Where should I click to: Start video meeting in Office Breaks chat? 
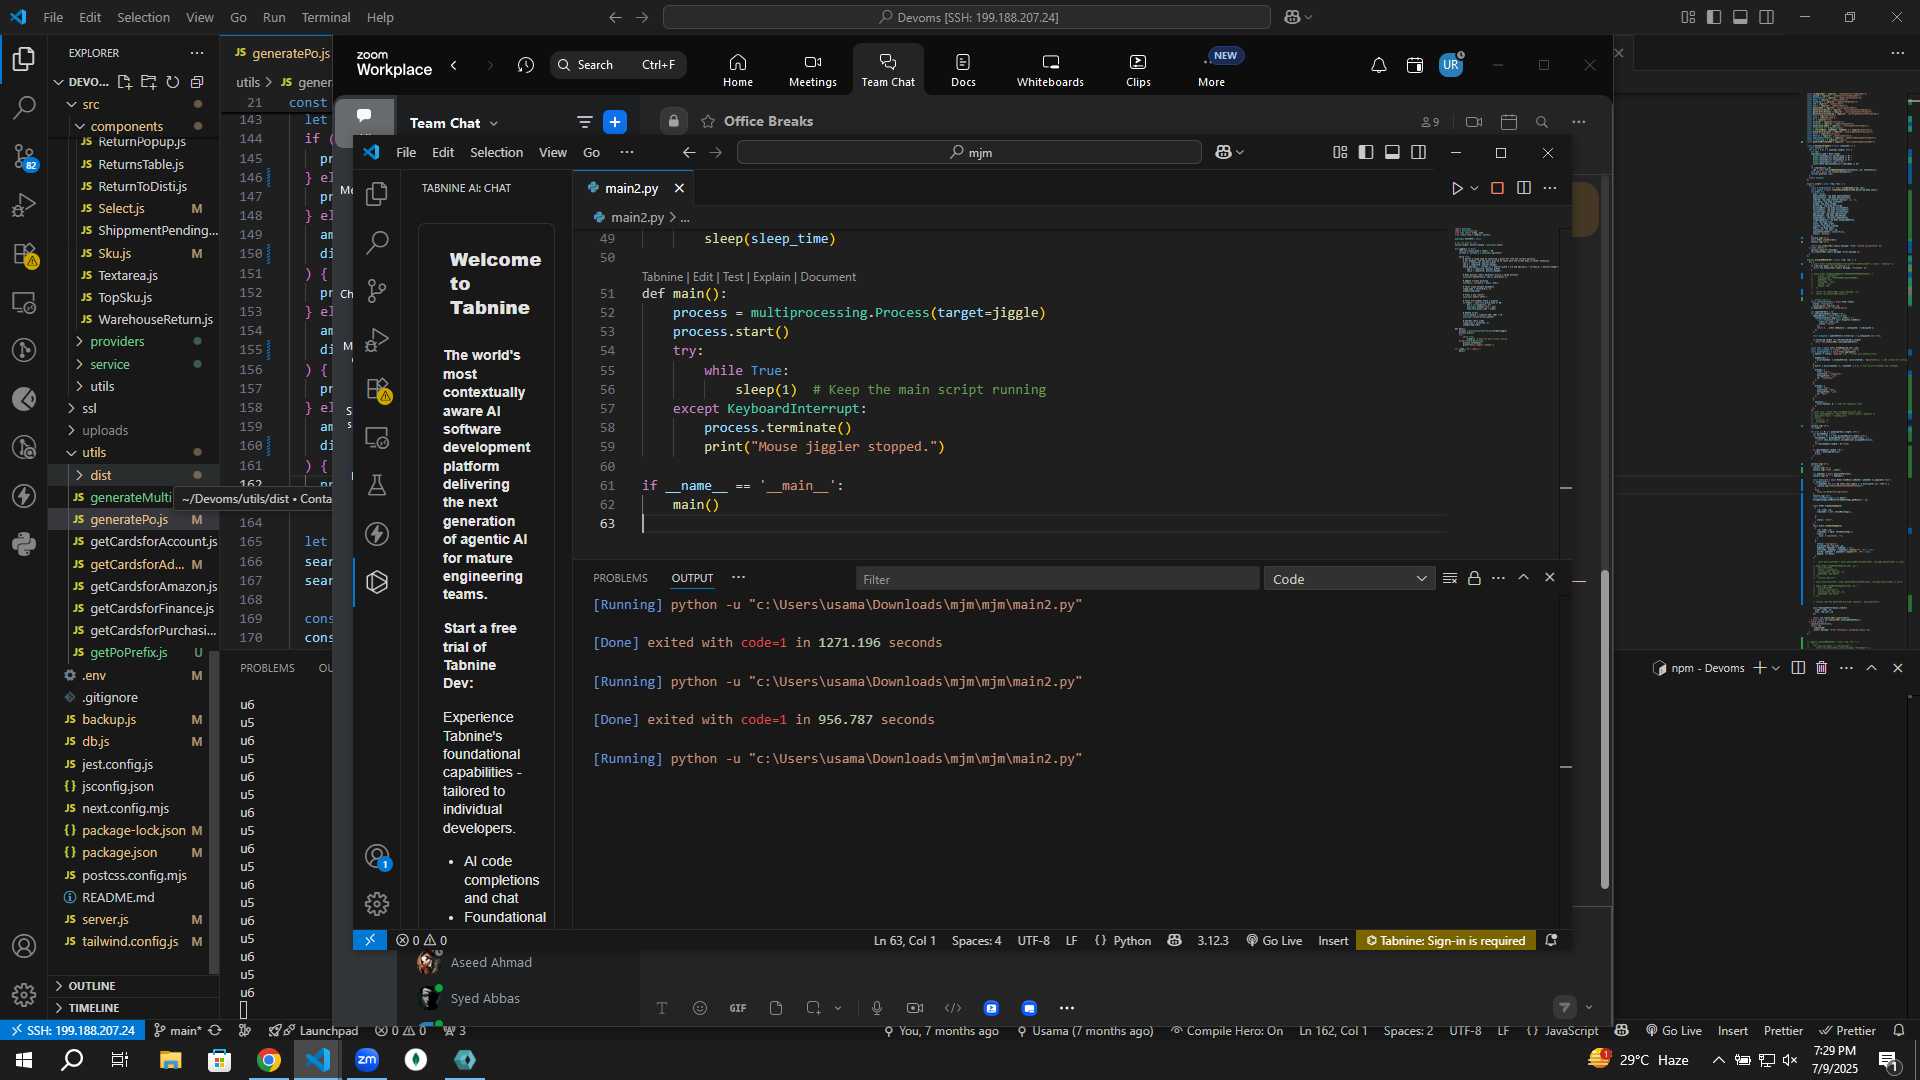[x=1474, y=122]
